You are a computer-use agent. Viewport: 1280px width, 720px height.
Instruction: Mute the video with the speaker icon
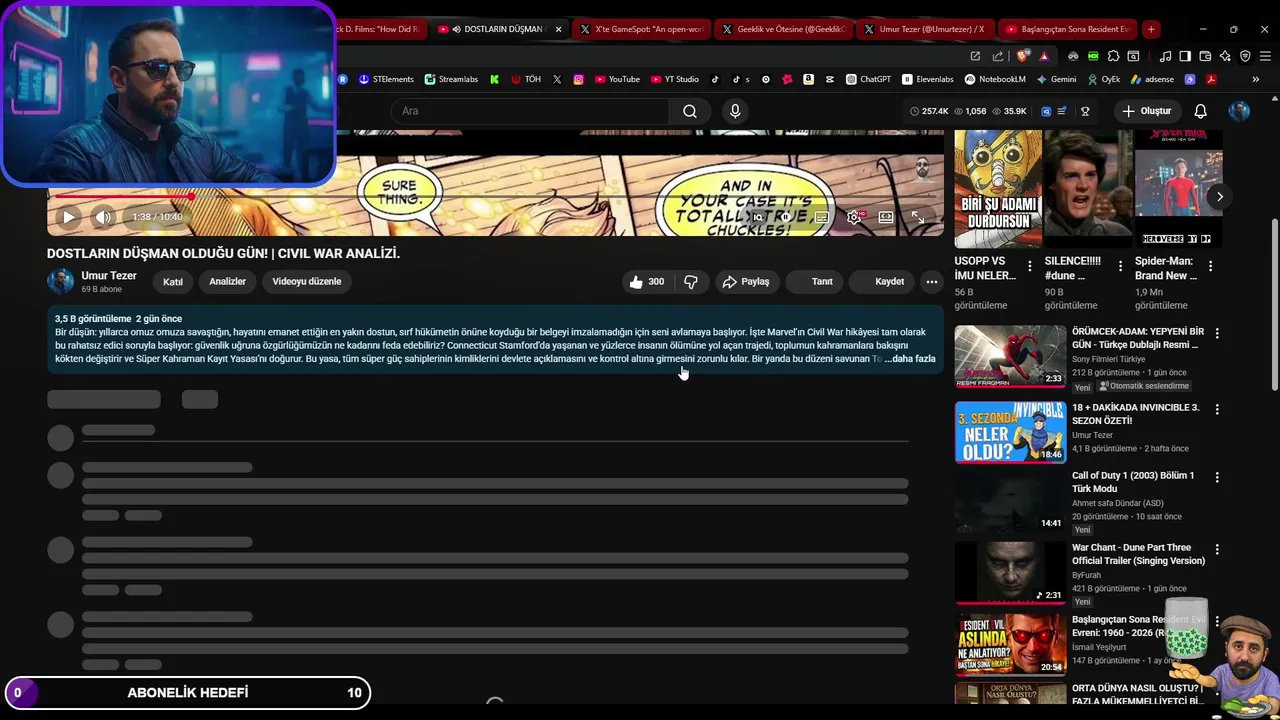click(x=104, y=217)
